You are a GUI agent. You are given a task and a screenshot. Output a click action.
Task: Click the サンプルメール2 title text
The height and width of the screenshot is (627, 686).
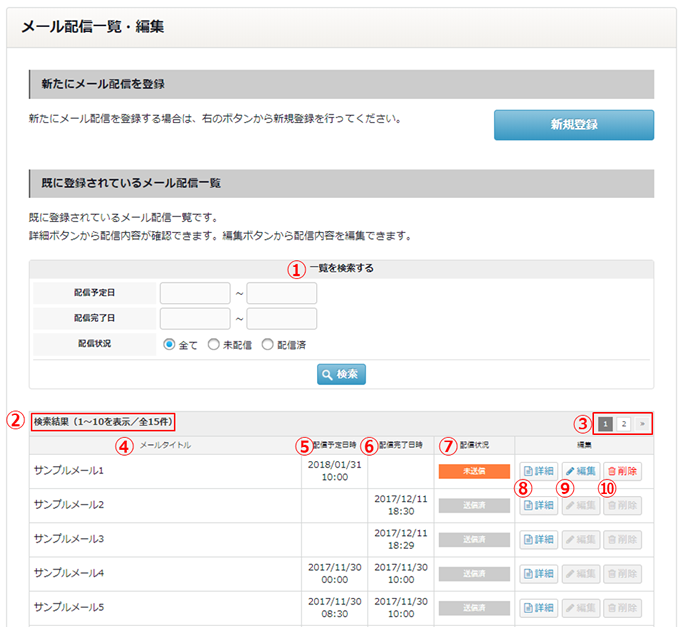click(x=69, y=505)
